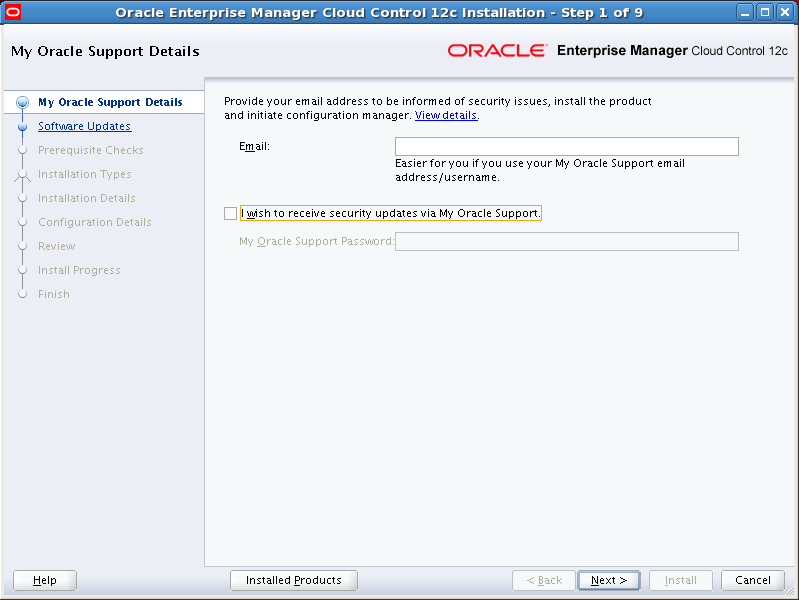
Task: Open the View details link
Action: coord(446,115)
